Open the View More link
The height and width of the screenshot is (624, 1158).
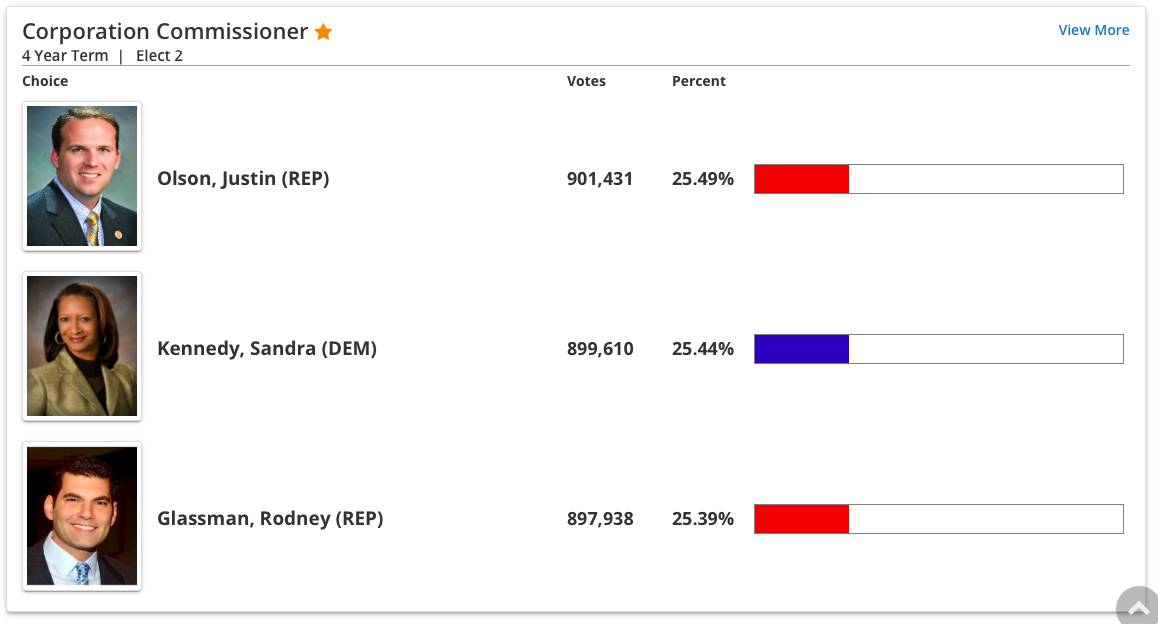1093,30
